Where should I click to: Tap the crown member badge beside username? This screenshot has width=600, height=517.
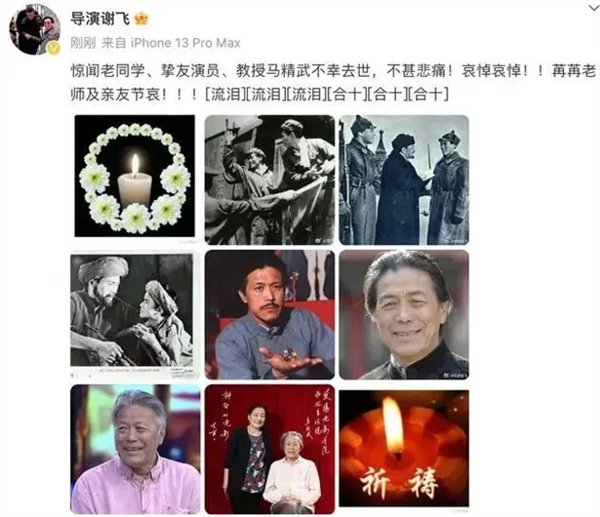click(141, 18)
